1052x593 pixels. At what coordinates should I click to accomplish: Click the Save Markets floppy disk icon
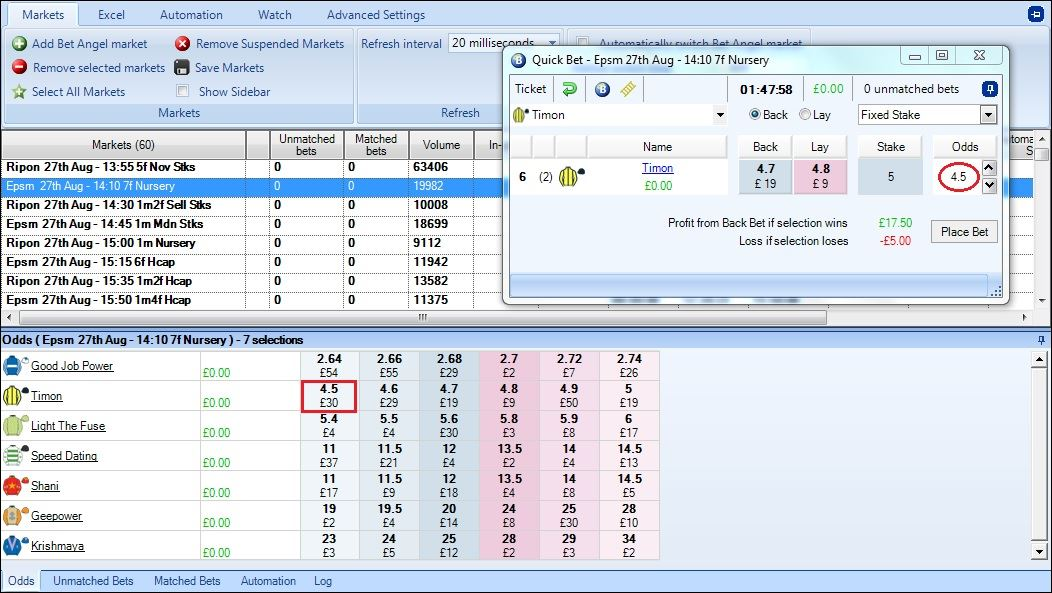(x=182, y=67)
